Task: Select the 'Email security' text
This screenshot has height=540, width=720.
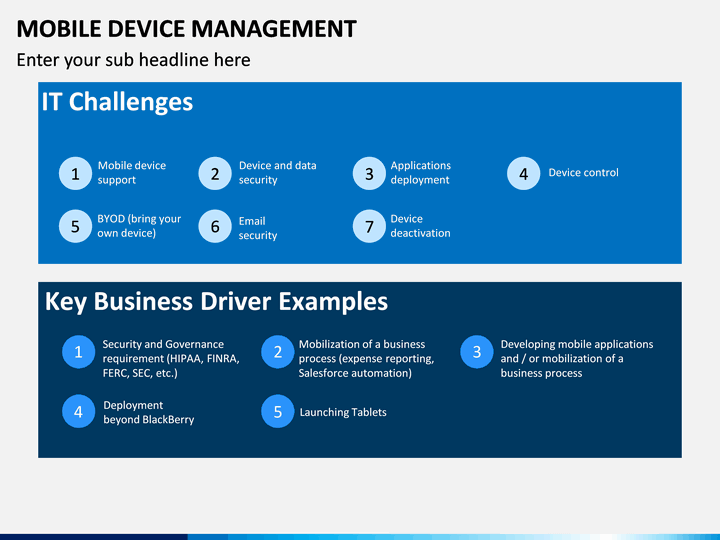Action: click(x=258, y=228)
